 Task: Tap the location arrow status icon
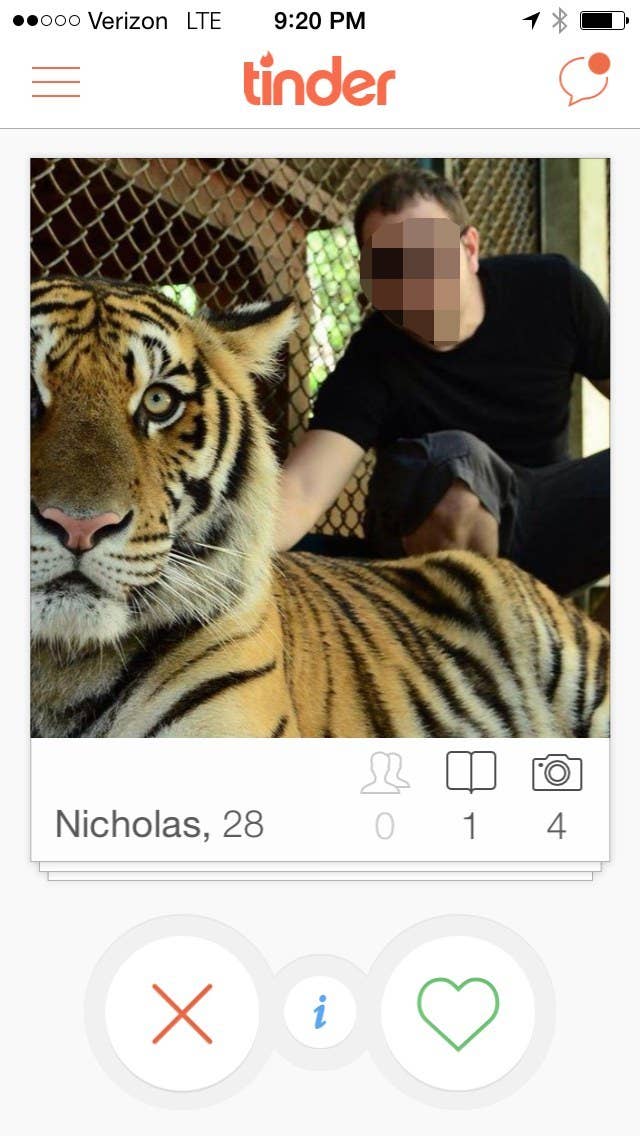click(x=531, y=20)
